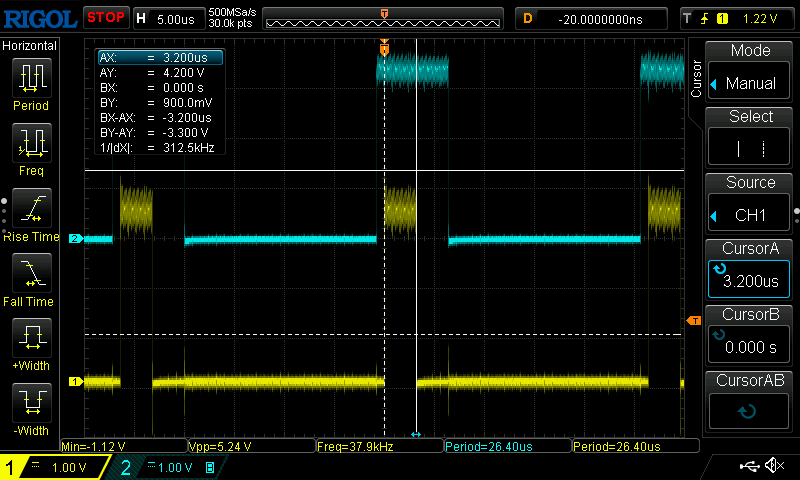Choose the Fall Time measurement icon
The width and height of the screenshot is (800, 480).
31,275
